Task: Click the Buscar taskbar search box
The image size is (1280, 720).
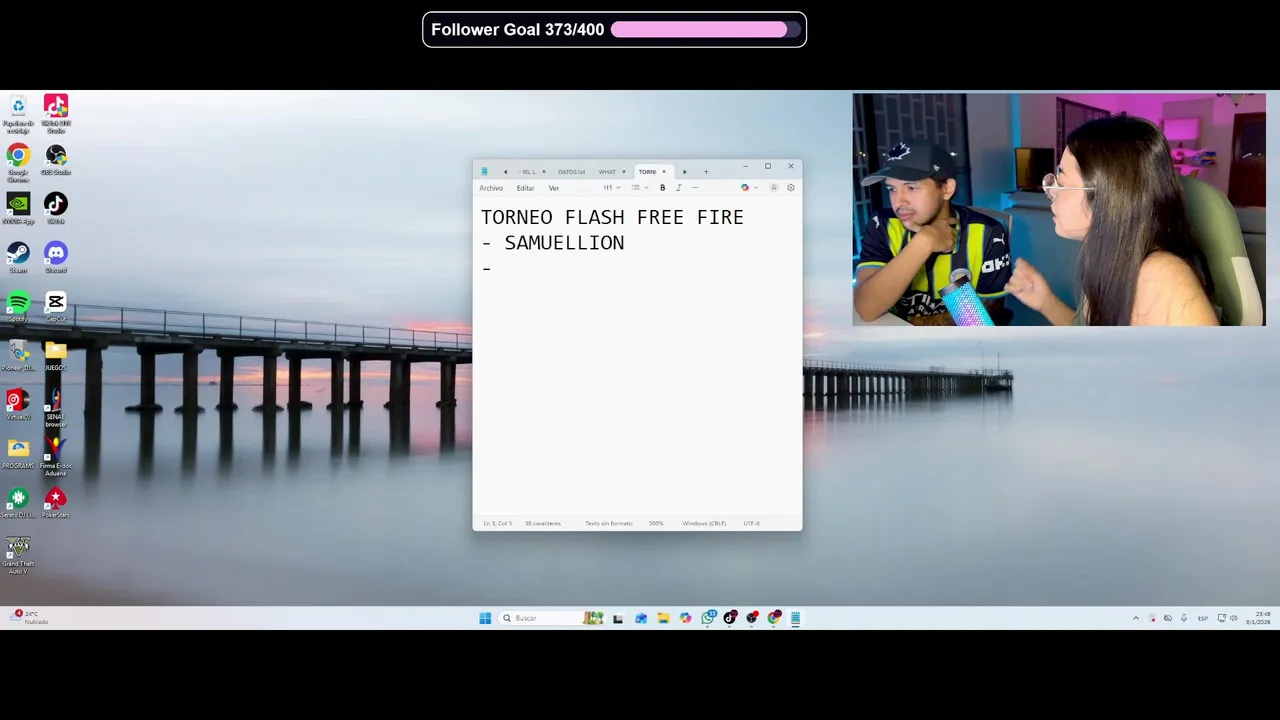Action: (x=551, y=618)
